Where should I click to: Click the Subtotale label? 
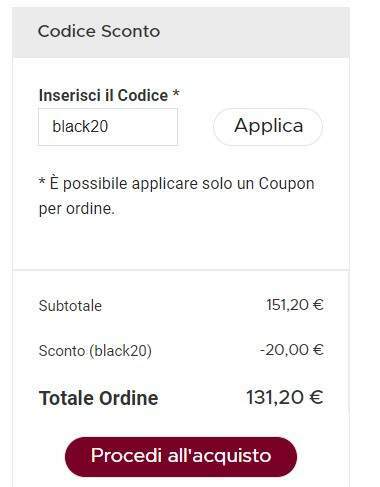[x=70, y=306]
